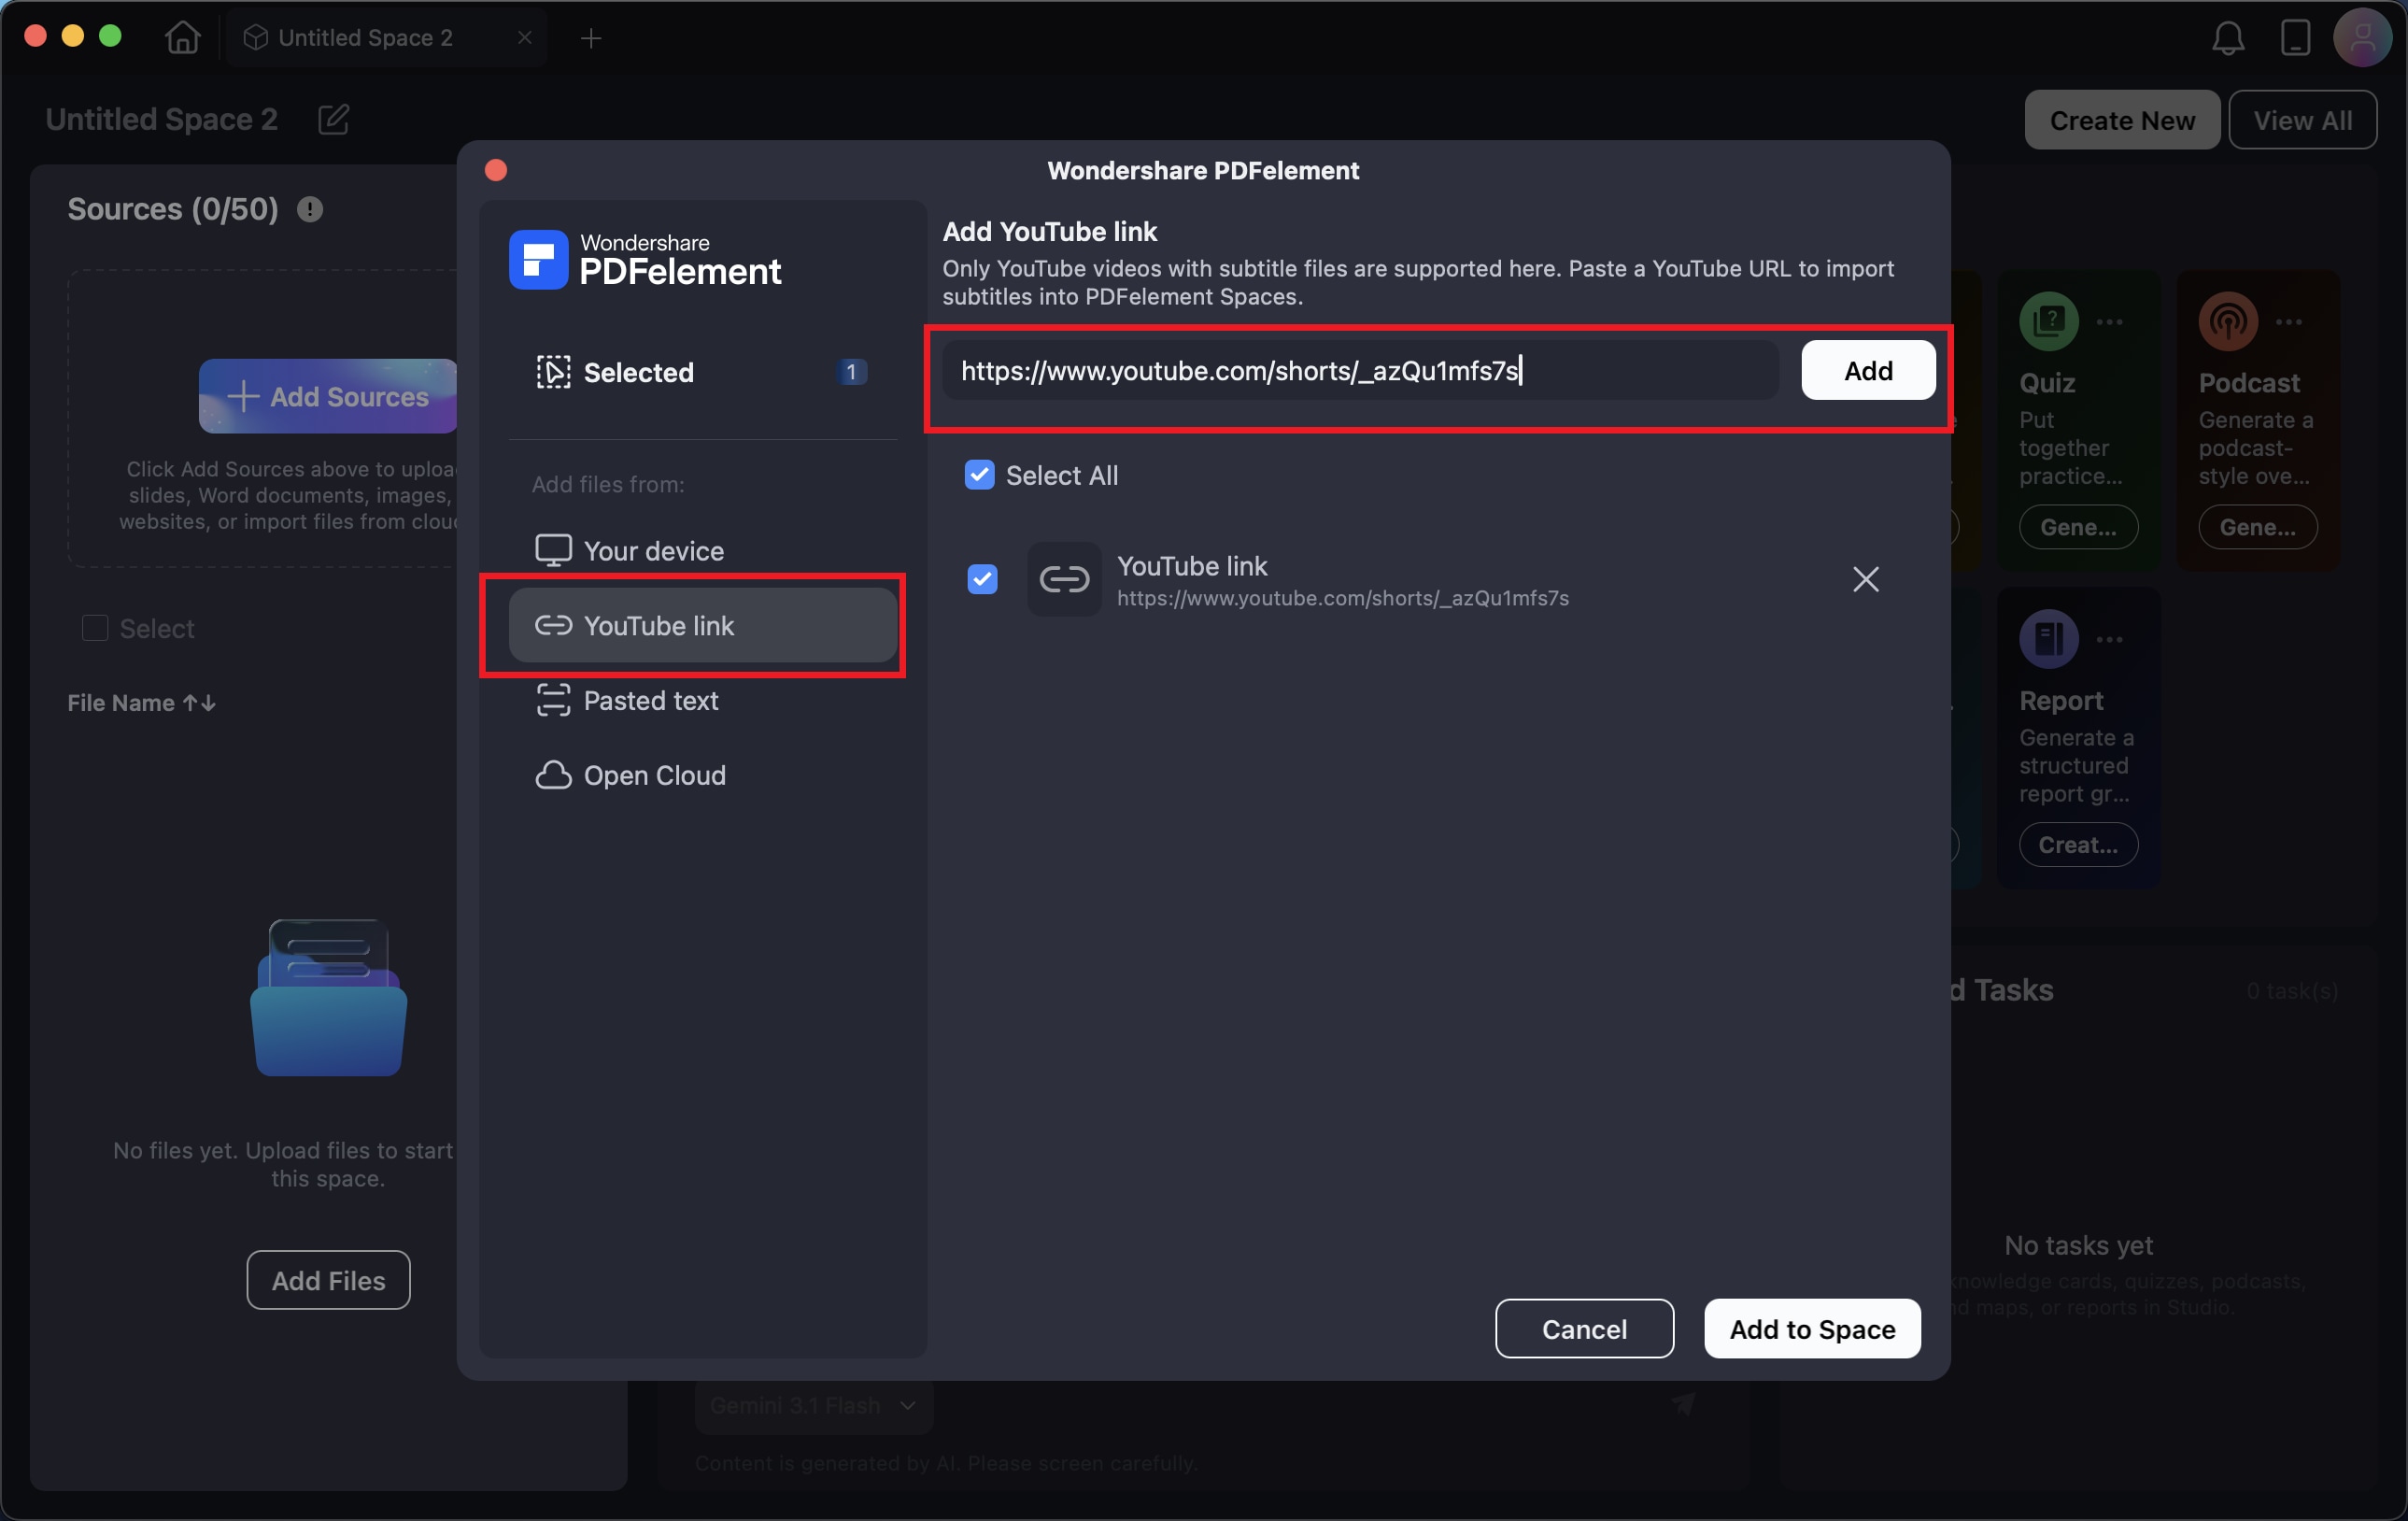Sort by File Name arrows
Viewport: 2408px width, 1521px height.
(x=199, y=703)
